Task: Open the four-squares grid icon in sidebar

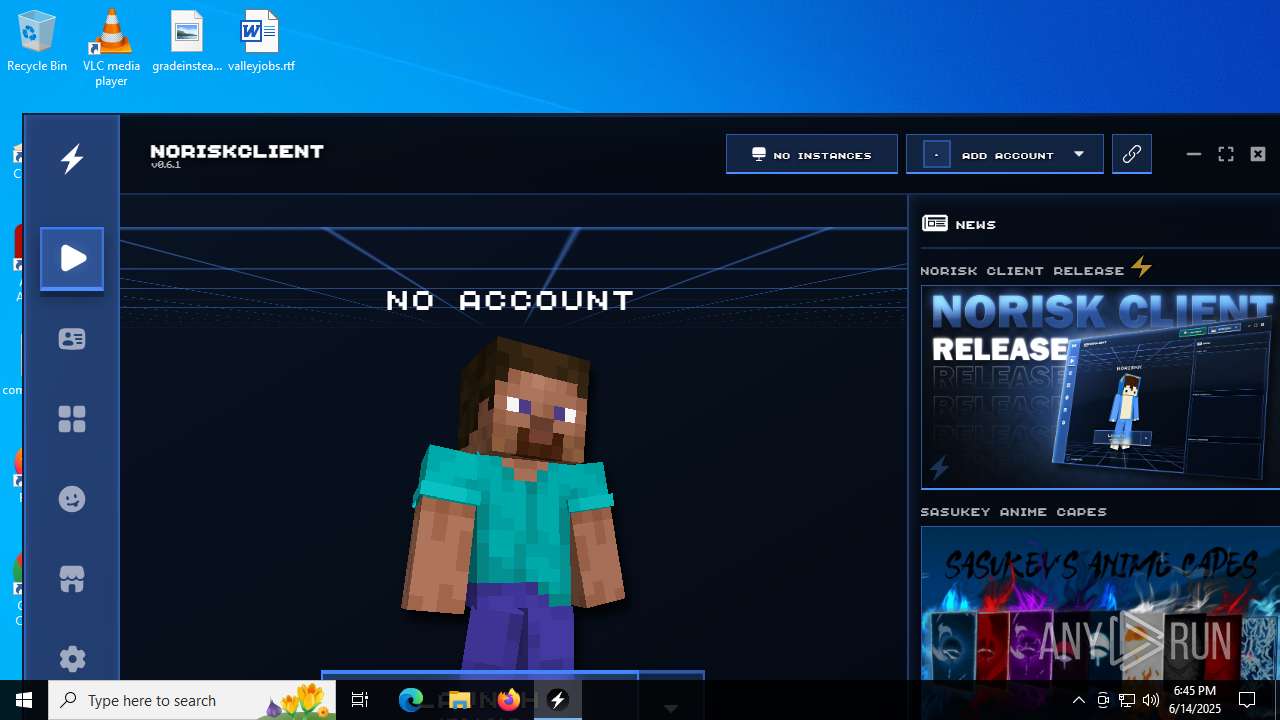Action: tap(72, 419)
